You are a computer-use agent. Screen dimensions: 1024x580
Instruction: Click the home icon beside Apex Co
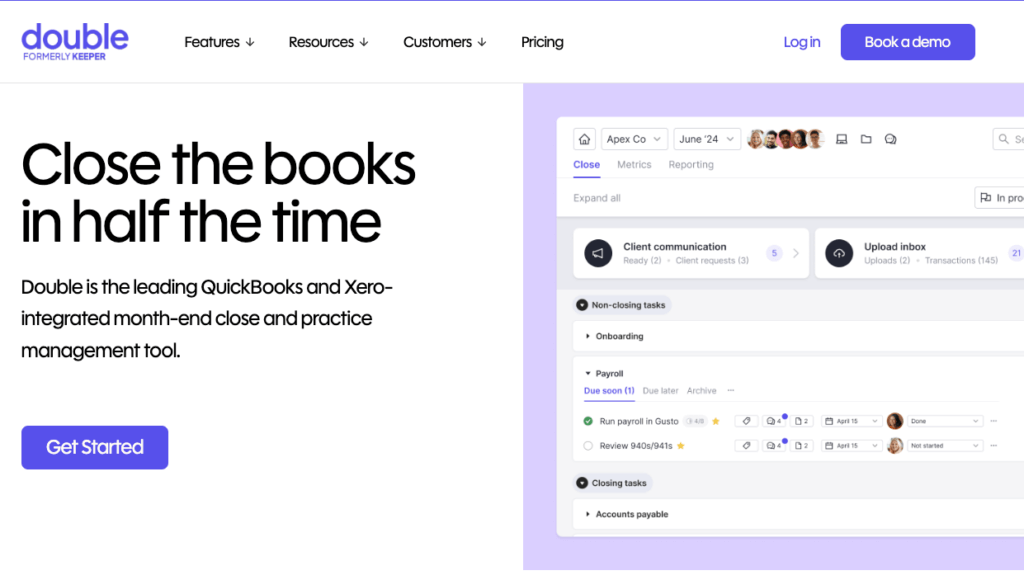click(585, 139)
